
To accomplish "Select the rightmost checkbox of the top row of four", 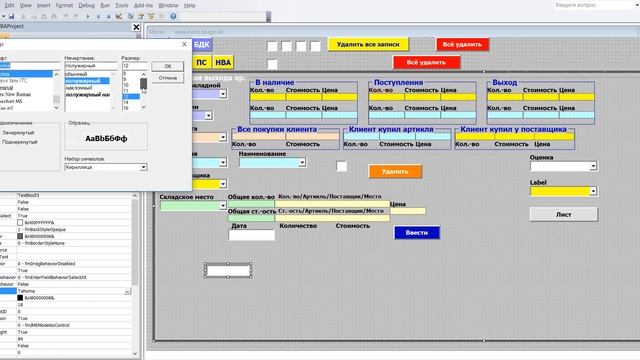I will point(316,46).
